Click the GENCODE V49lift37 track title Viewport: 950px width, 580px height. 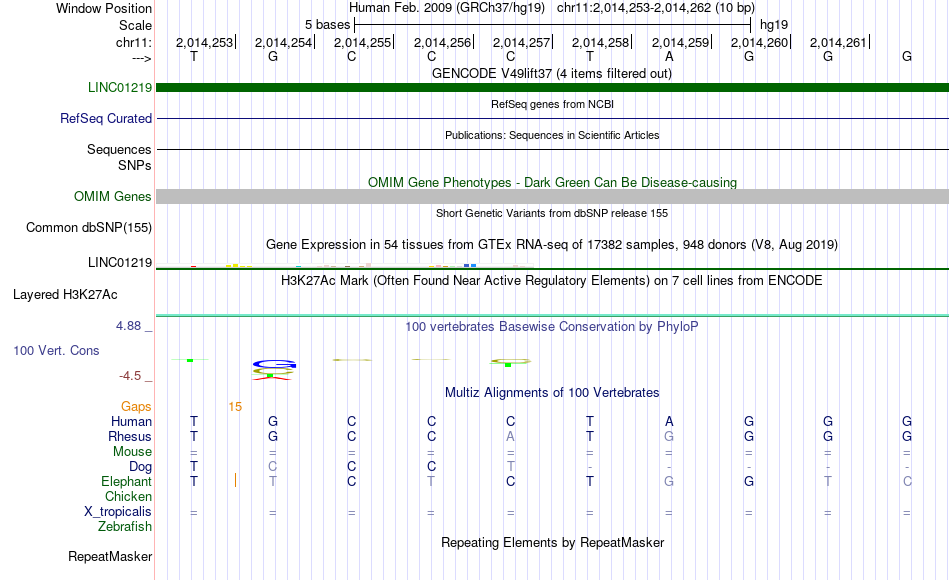click(551, 73)
